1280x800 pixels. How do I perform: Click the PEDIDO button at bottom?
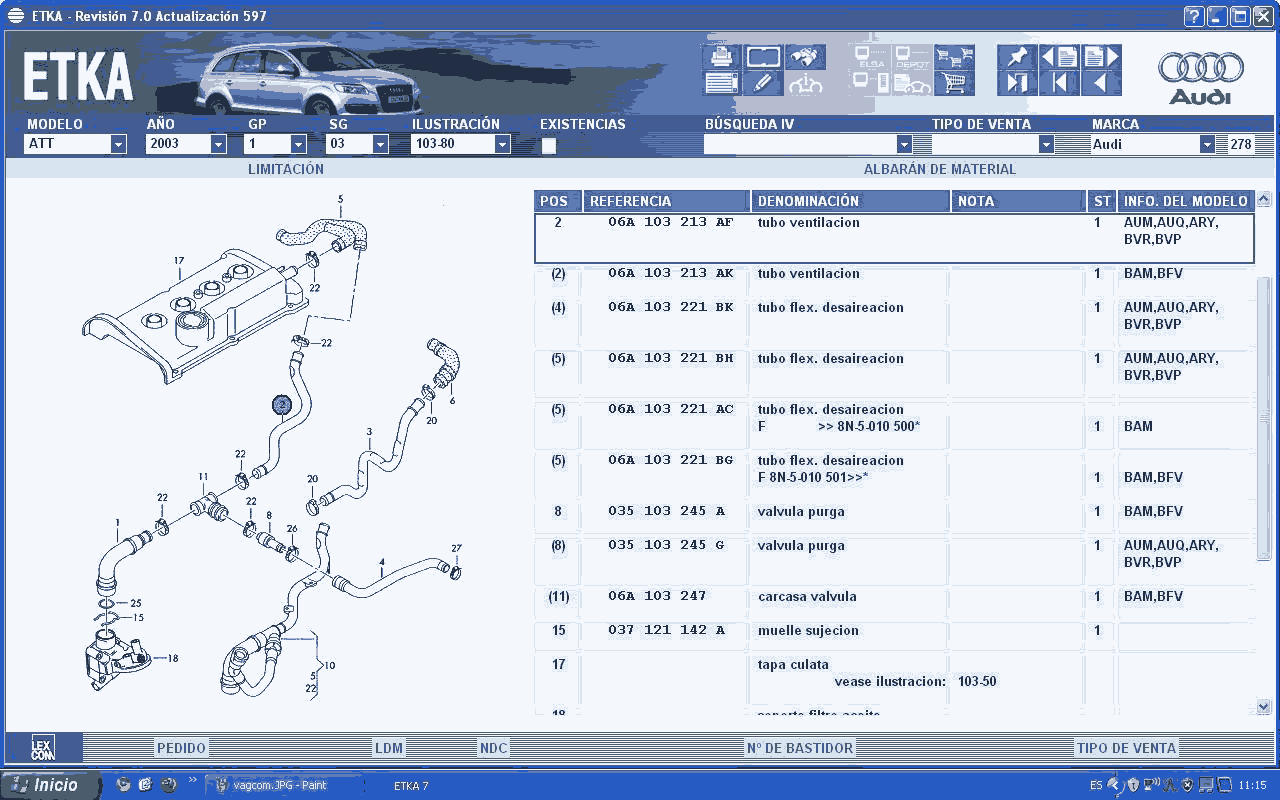point(181,748)
